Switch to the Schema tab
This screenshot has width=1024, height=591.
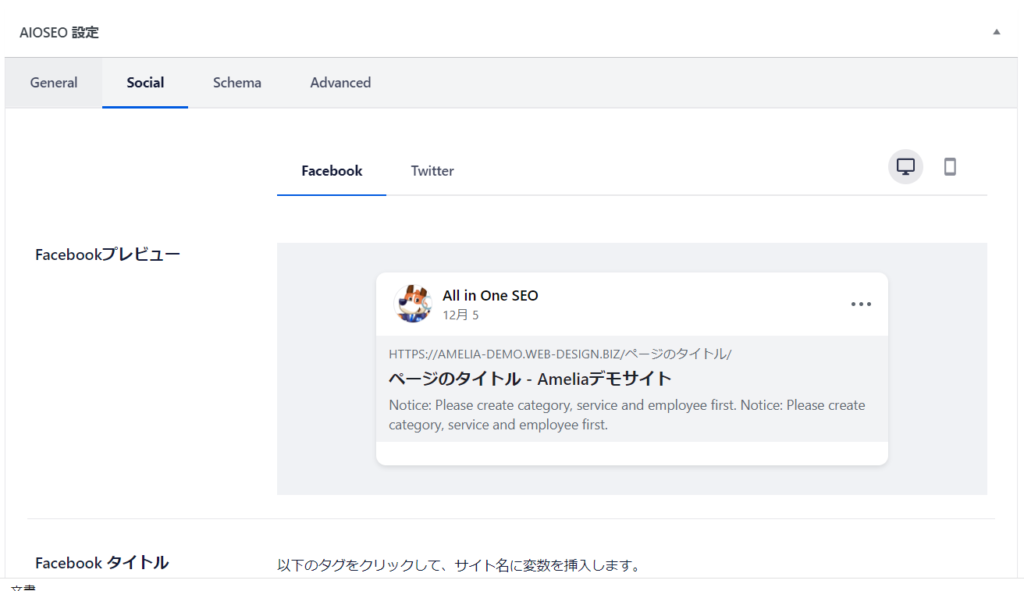coord(237,83)
